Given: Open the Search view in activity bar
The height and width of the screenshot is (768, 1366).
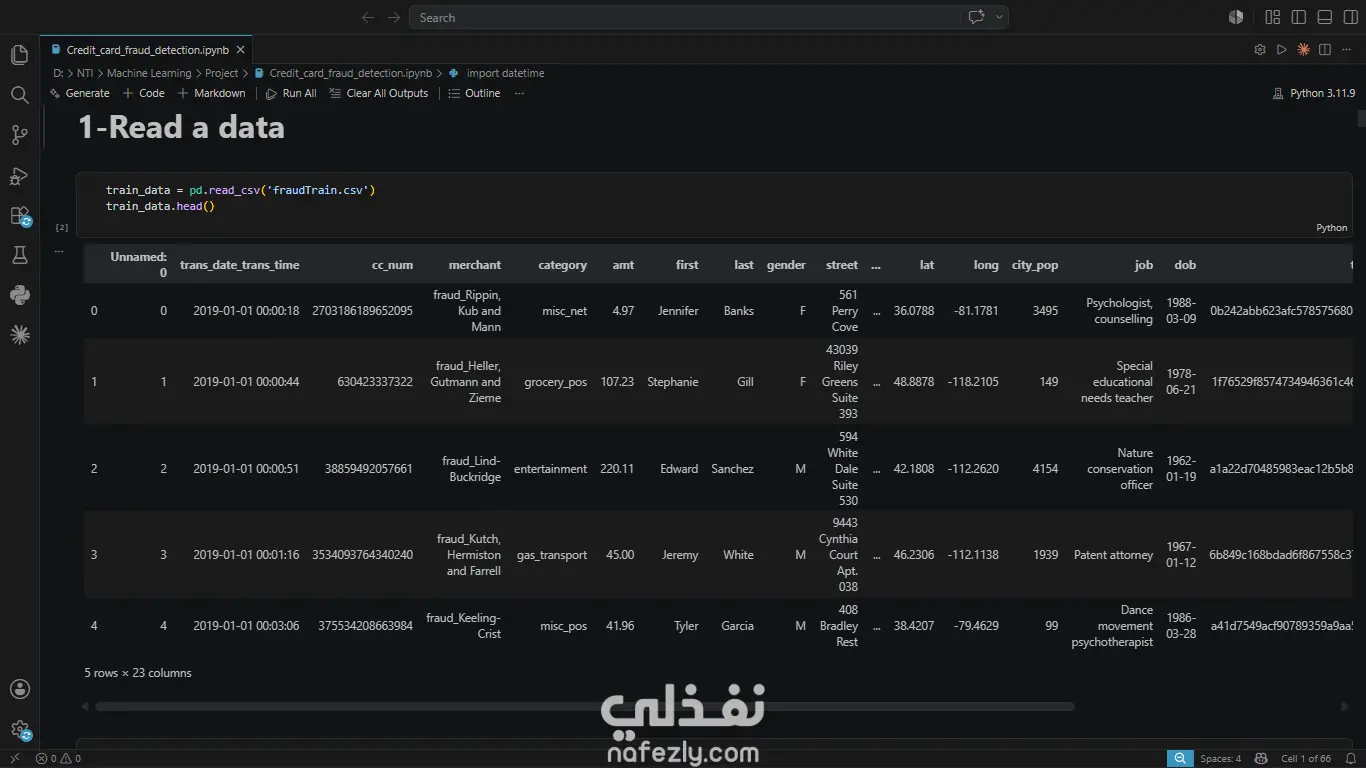Looking at the screenshot, I should pyautogui.click(x=19, y=95).
